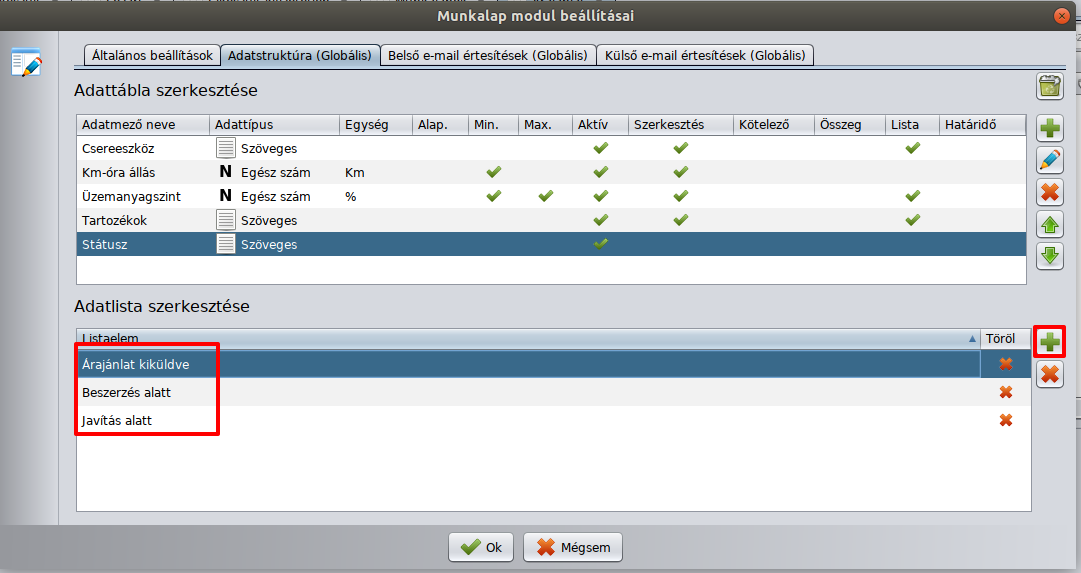Switch to Belső e-mail értesítések tab
This screenshot has height=573, width=1081.
pyautogui.click(x=489, y=55)
